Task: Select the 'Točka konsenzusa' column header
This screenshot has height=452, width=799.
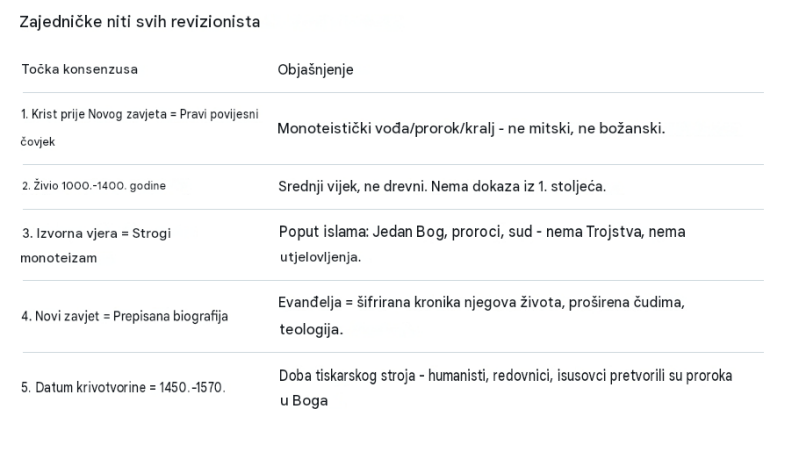Action: [x=79, y=69]
